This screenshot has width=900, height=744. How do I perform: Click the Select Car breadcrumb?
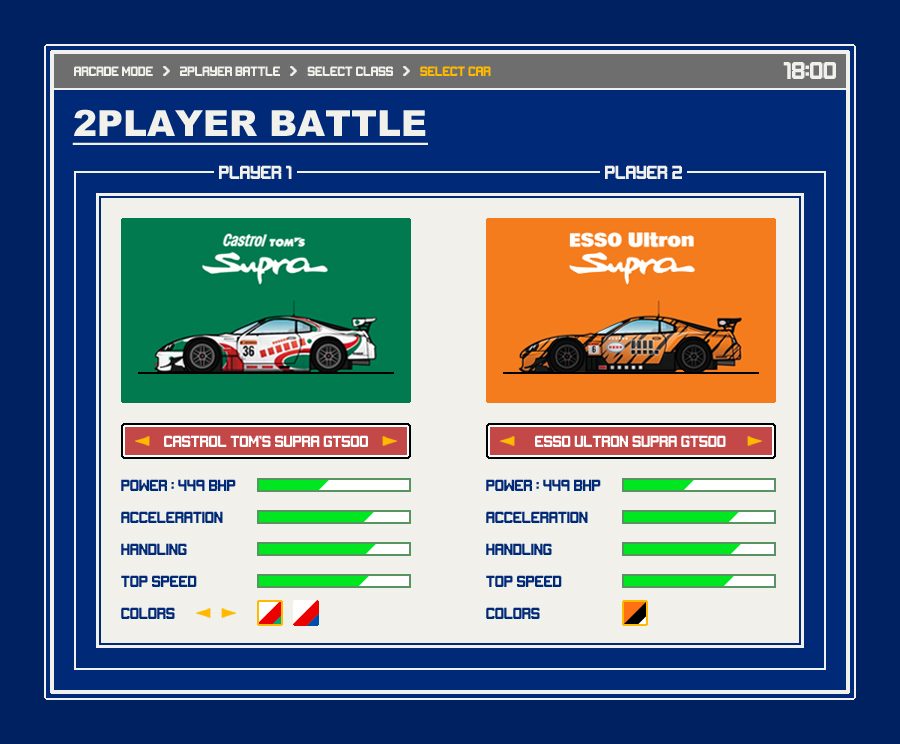pos(455,71)
